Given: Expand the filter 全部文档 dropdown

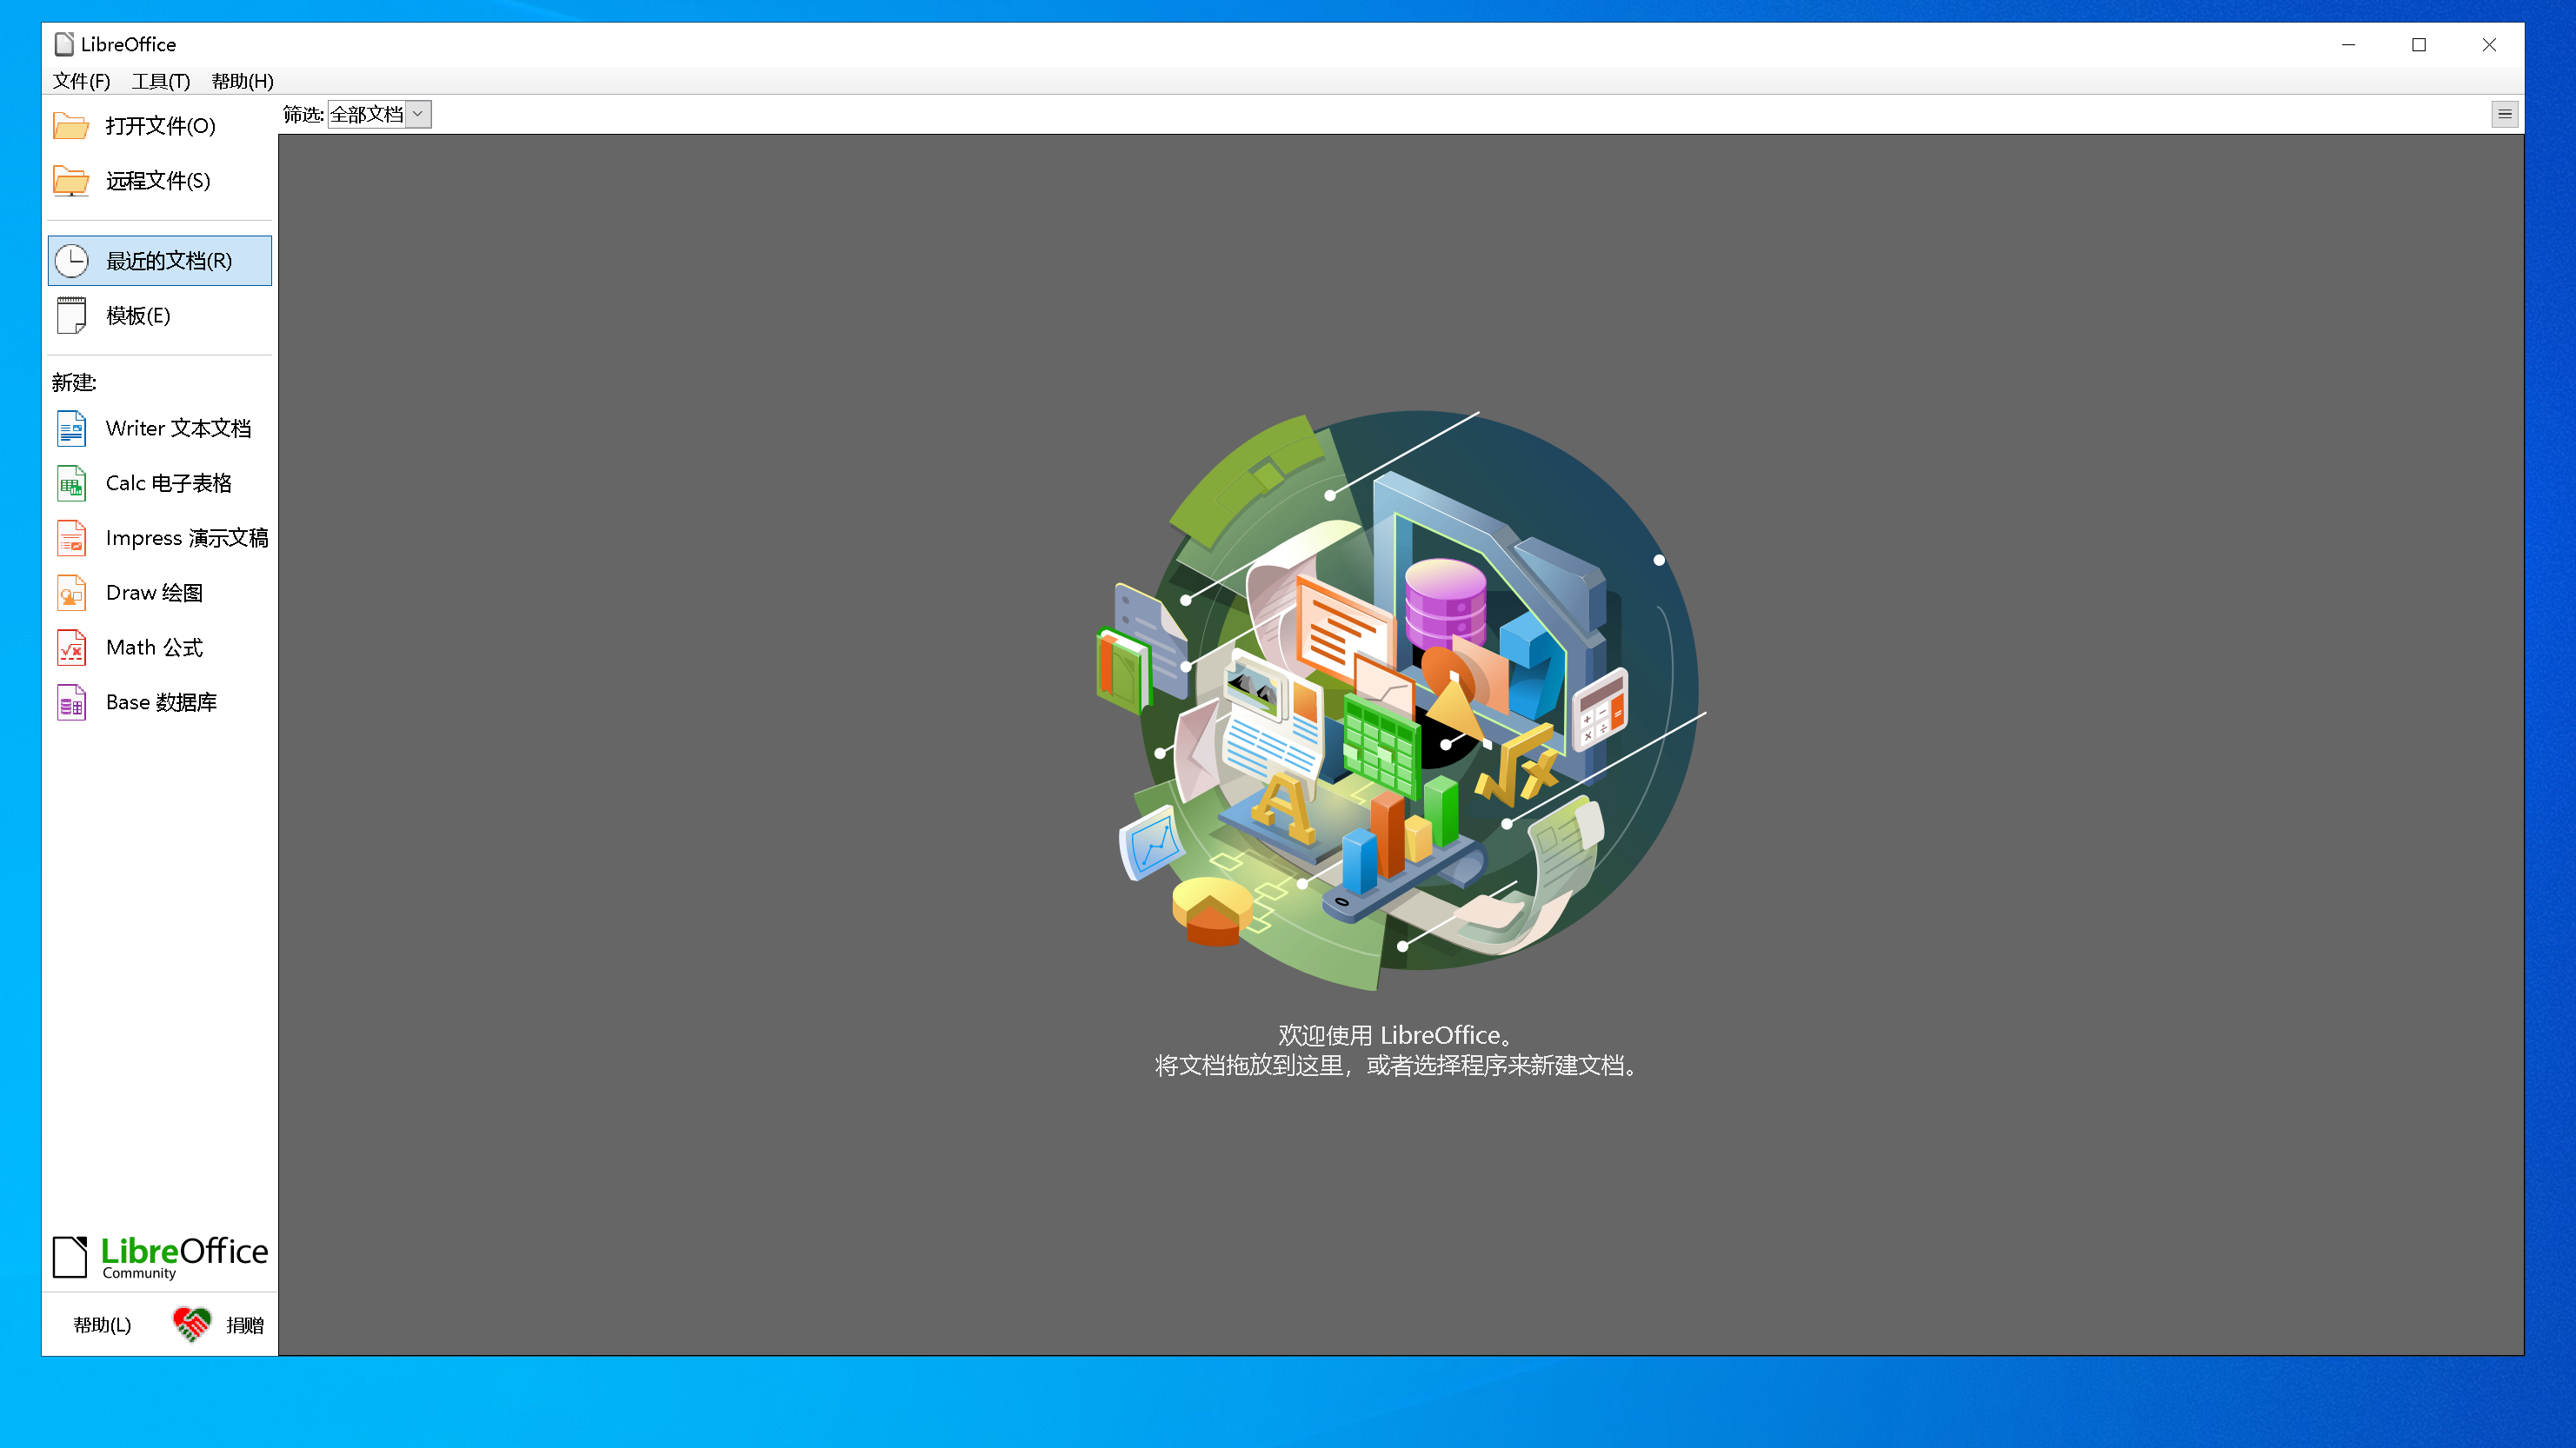Looking at the screenshot, I should (x=418, y=115).
